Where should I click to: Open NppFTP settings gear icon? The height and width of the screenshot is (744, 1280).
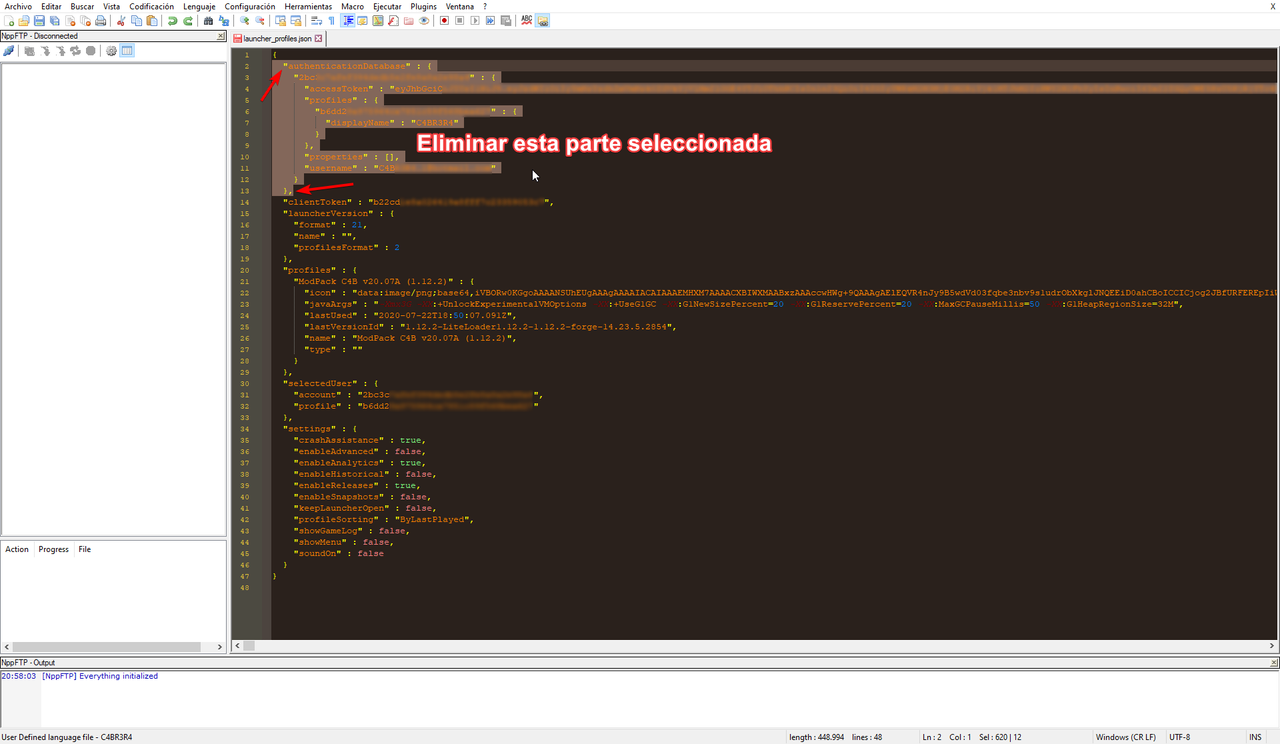pyautogui.click(x=111, y=51)
